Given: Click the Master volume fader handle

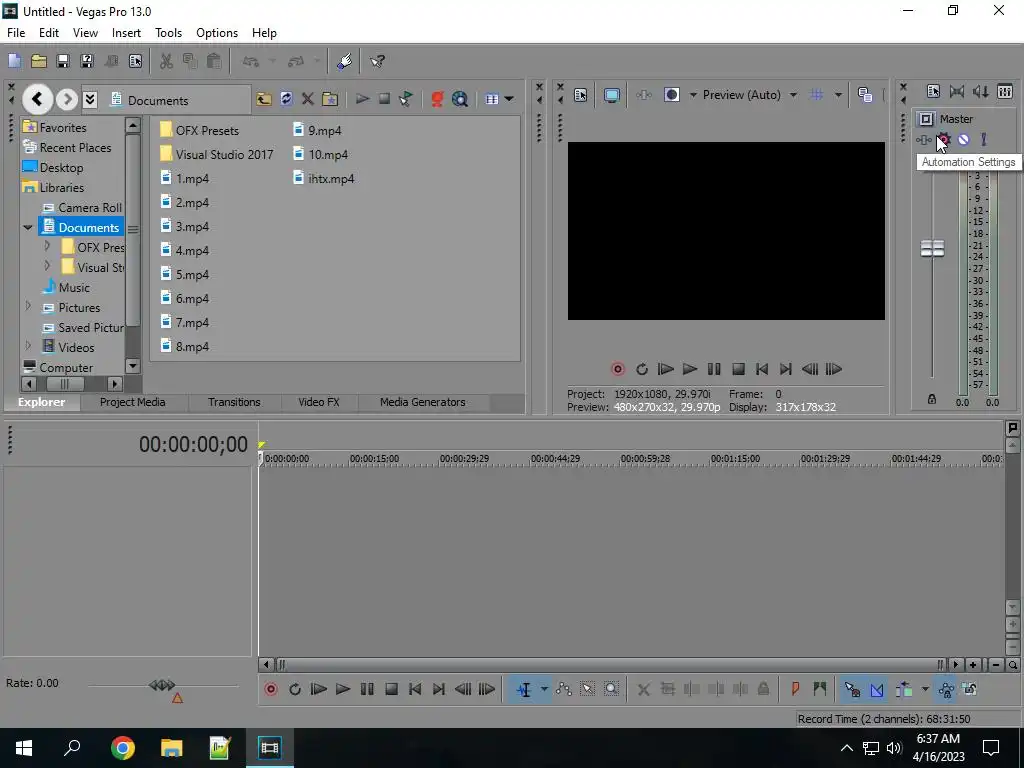Looking at the screenshot, I should coord(932,248).
